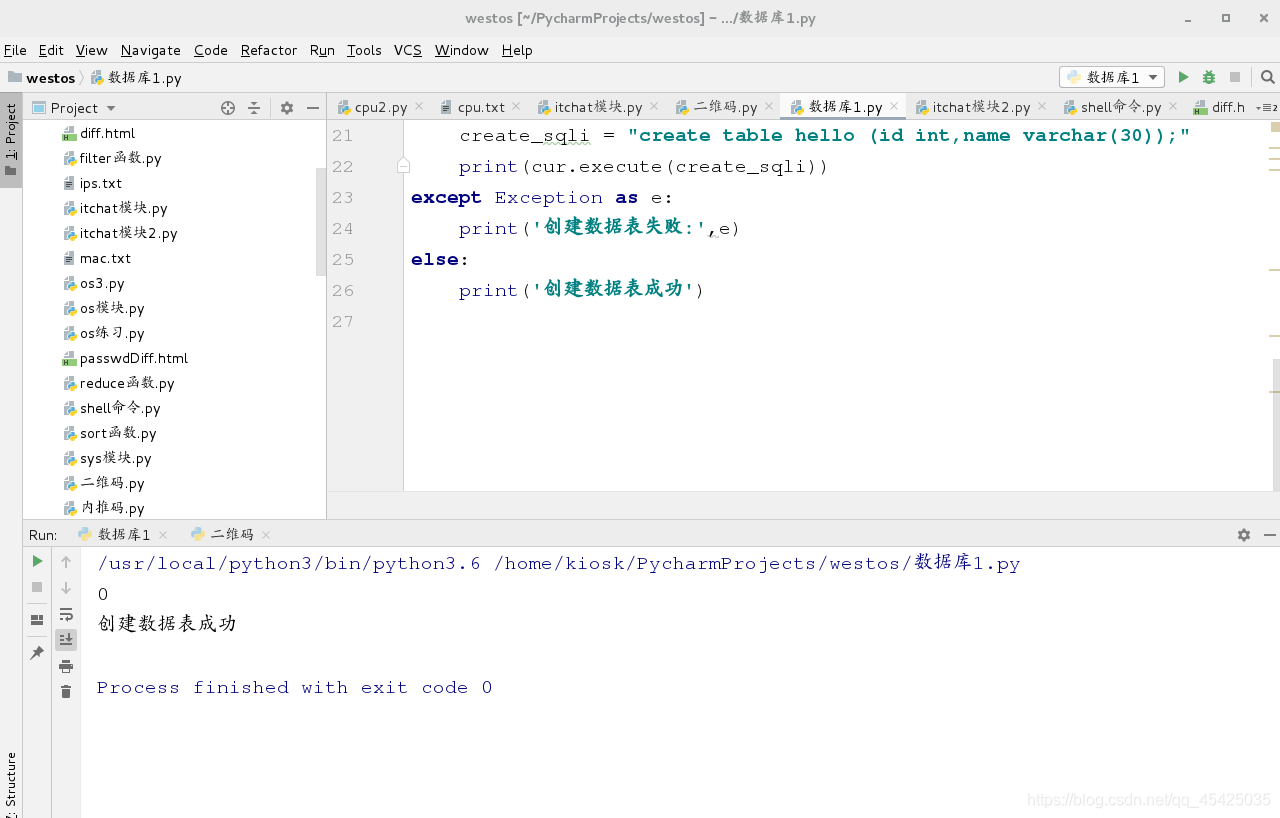Click scroll from source target icon

pos(228,108)
